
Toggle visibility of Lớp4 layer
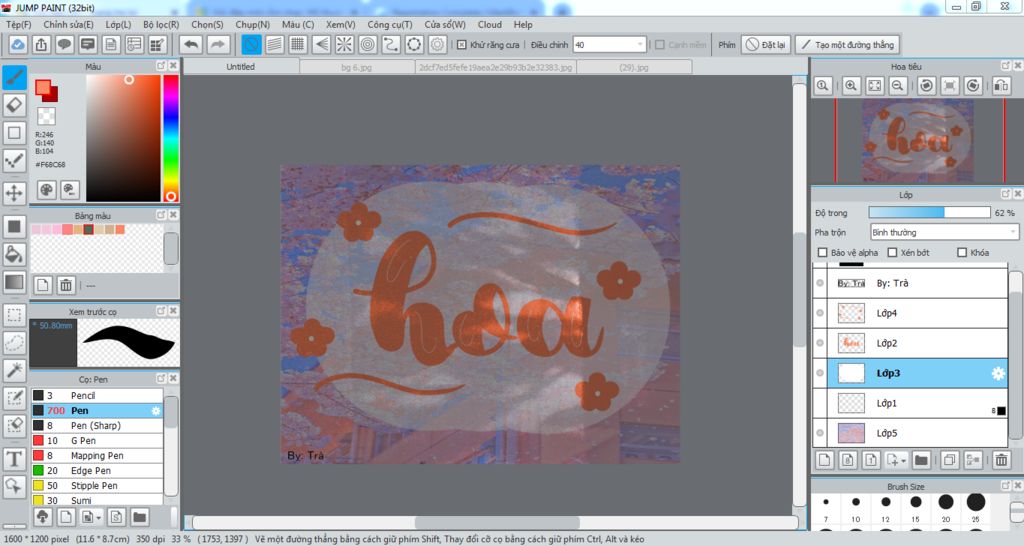pos(820,313)
